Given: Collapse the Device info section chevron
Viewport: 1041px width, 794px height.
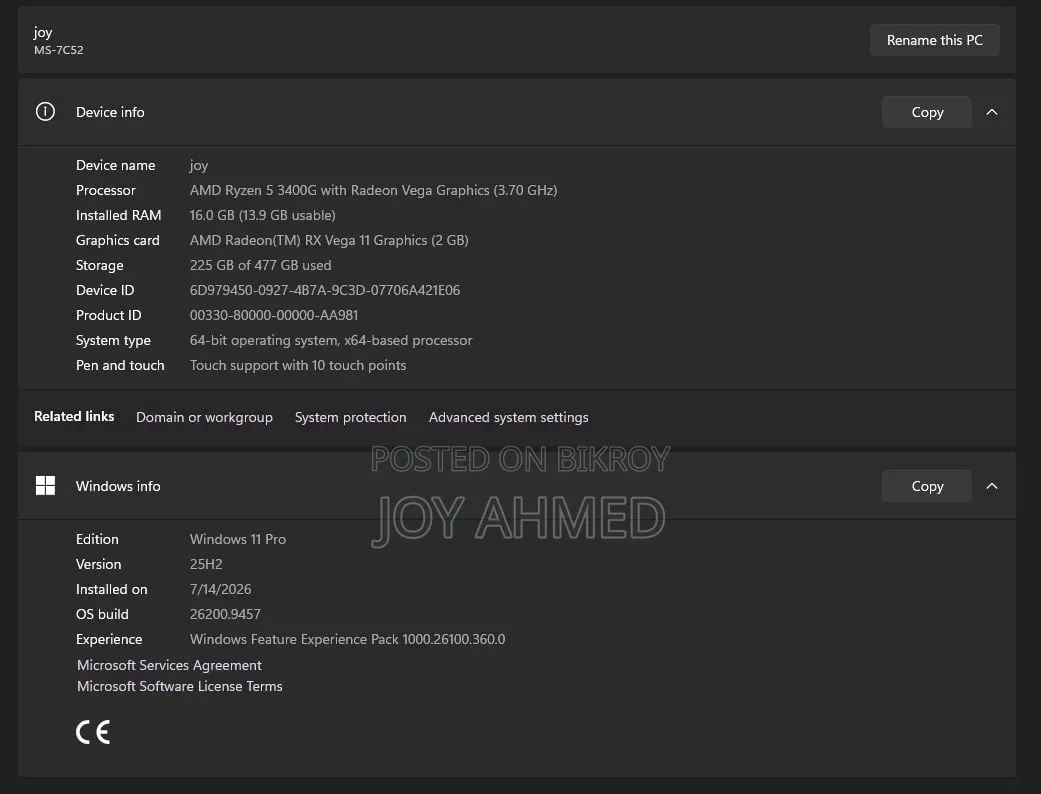Looking at the screenshot, I should point(992,112).
